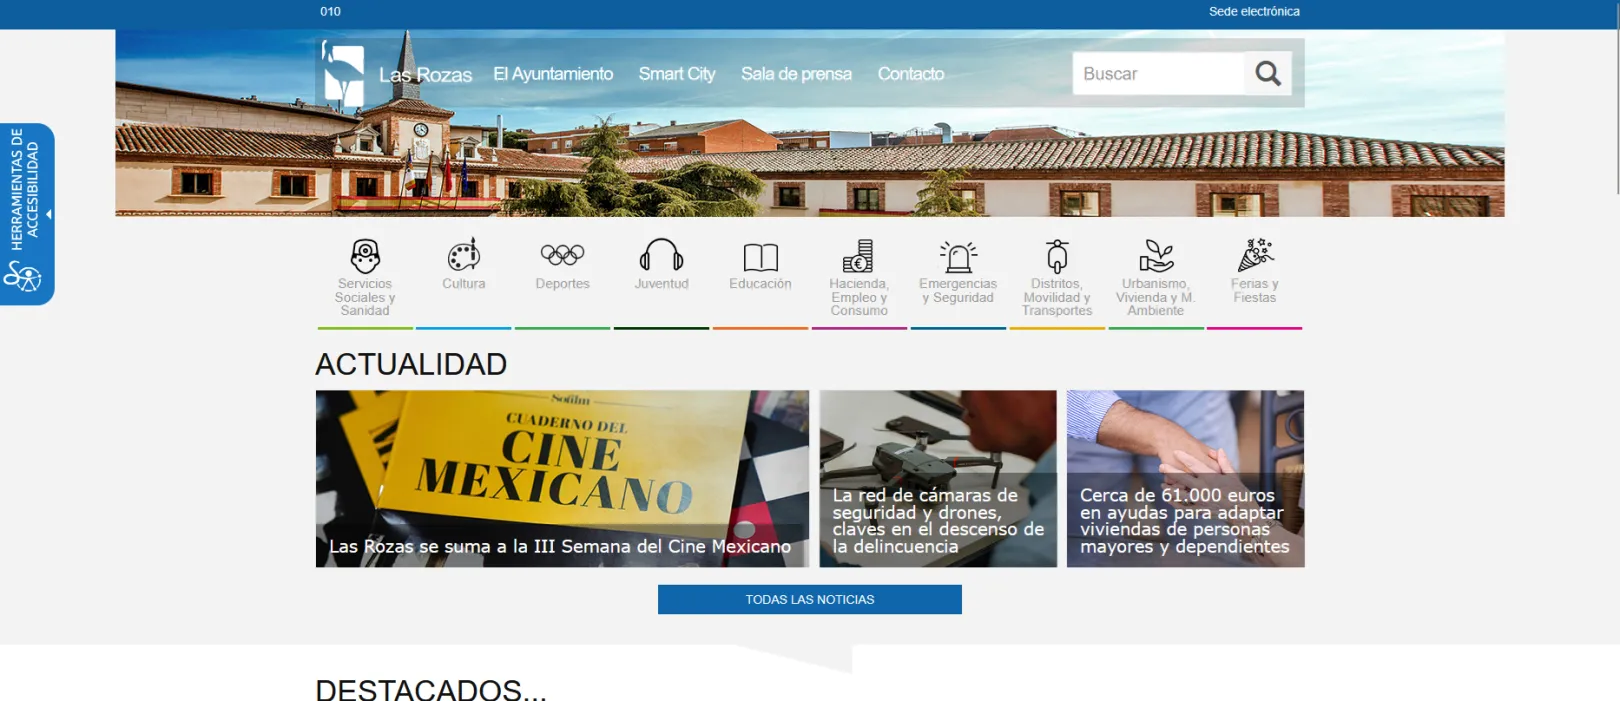This screenshot has width=1620, height=701.
Task: Go to Sala de prensa
Action: [796, 74]
